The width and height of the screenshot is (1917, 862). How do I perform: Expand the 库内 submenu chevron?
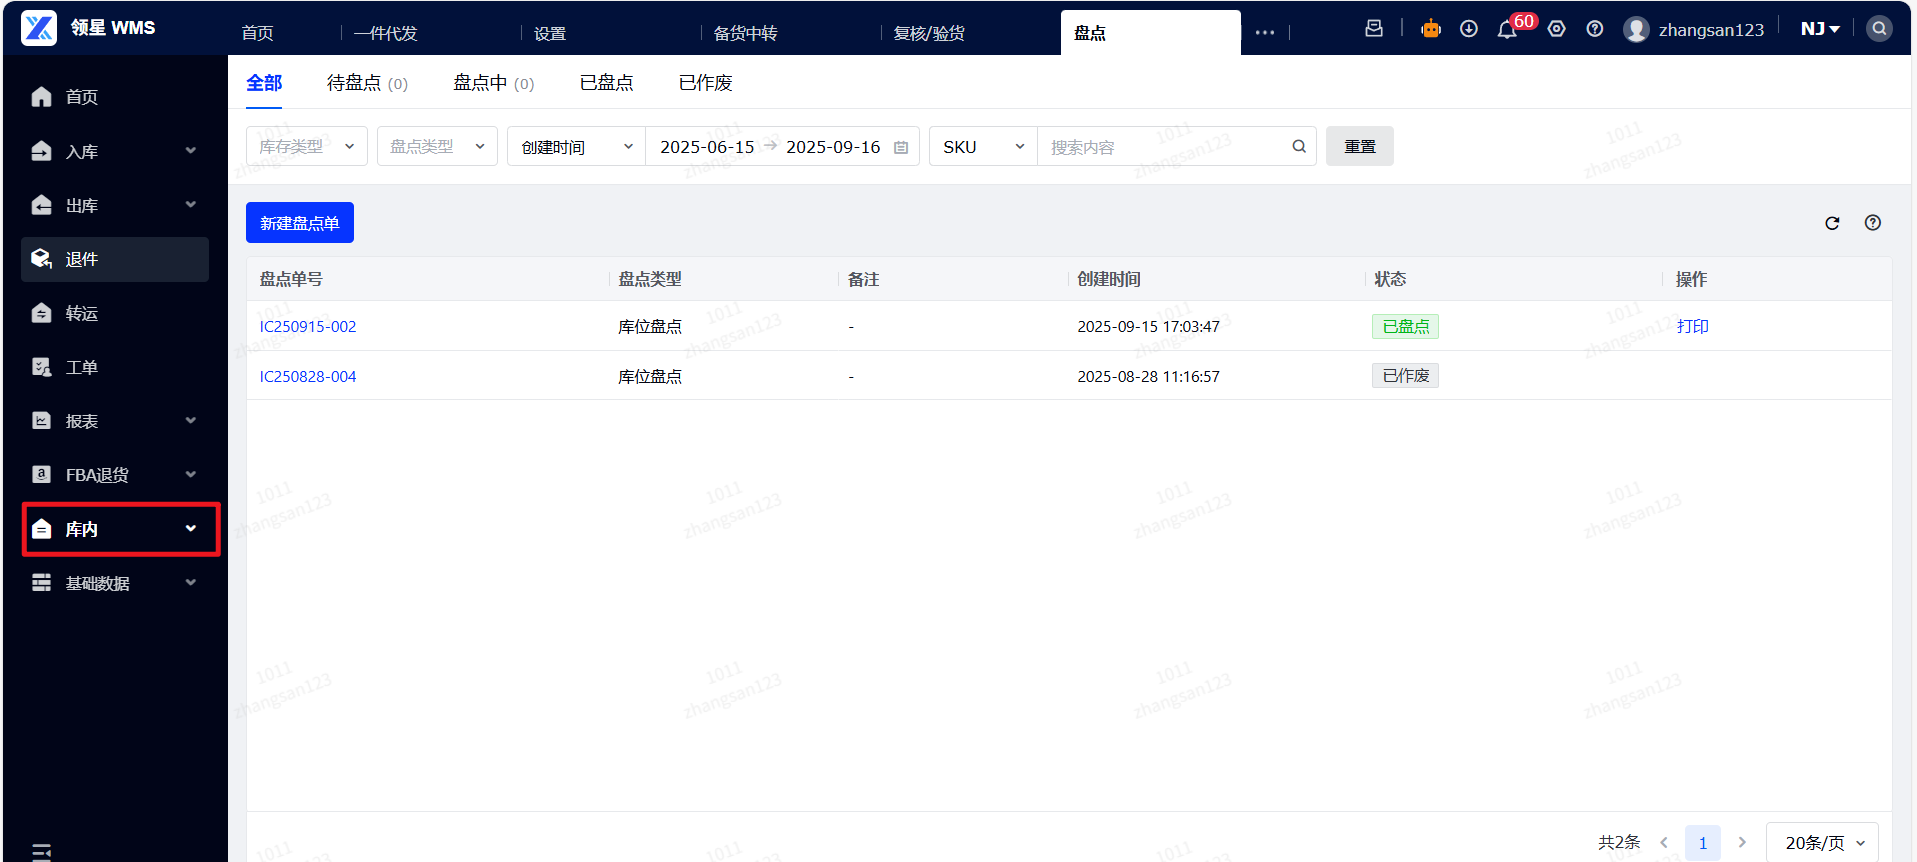(x=191, y=529)
